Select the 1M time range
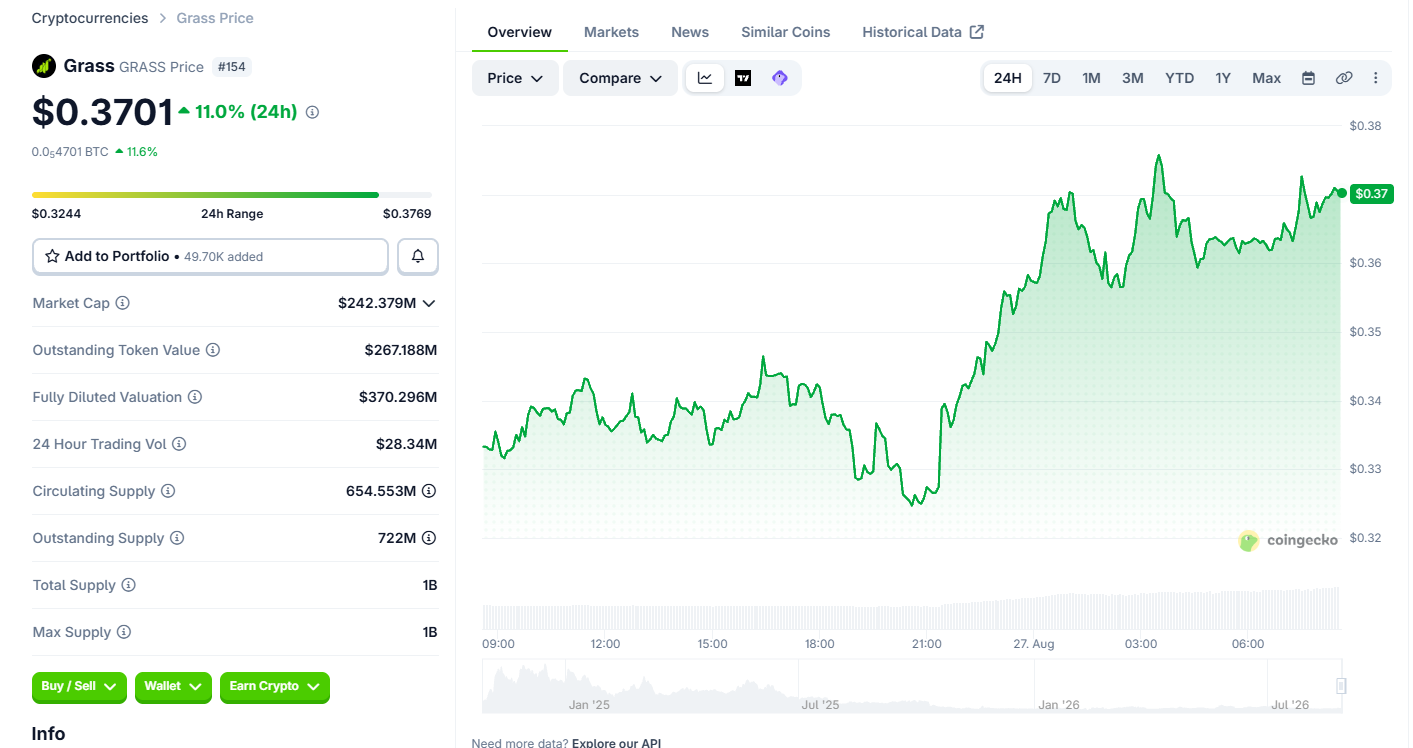Screen dimensions: 1413x748 click(1091, 78)
